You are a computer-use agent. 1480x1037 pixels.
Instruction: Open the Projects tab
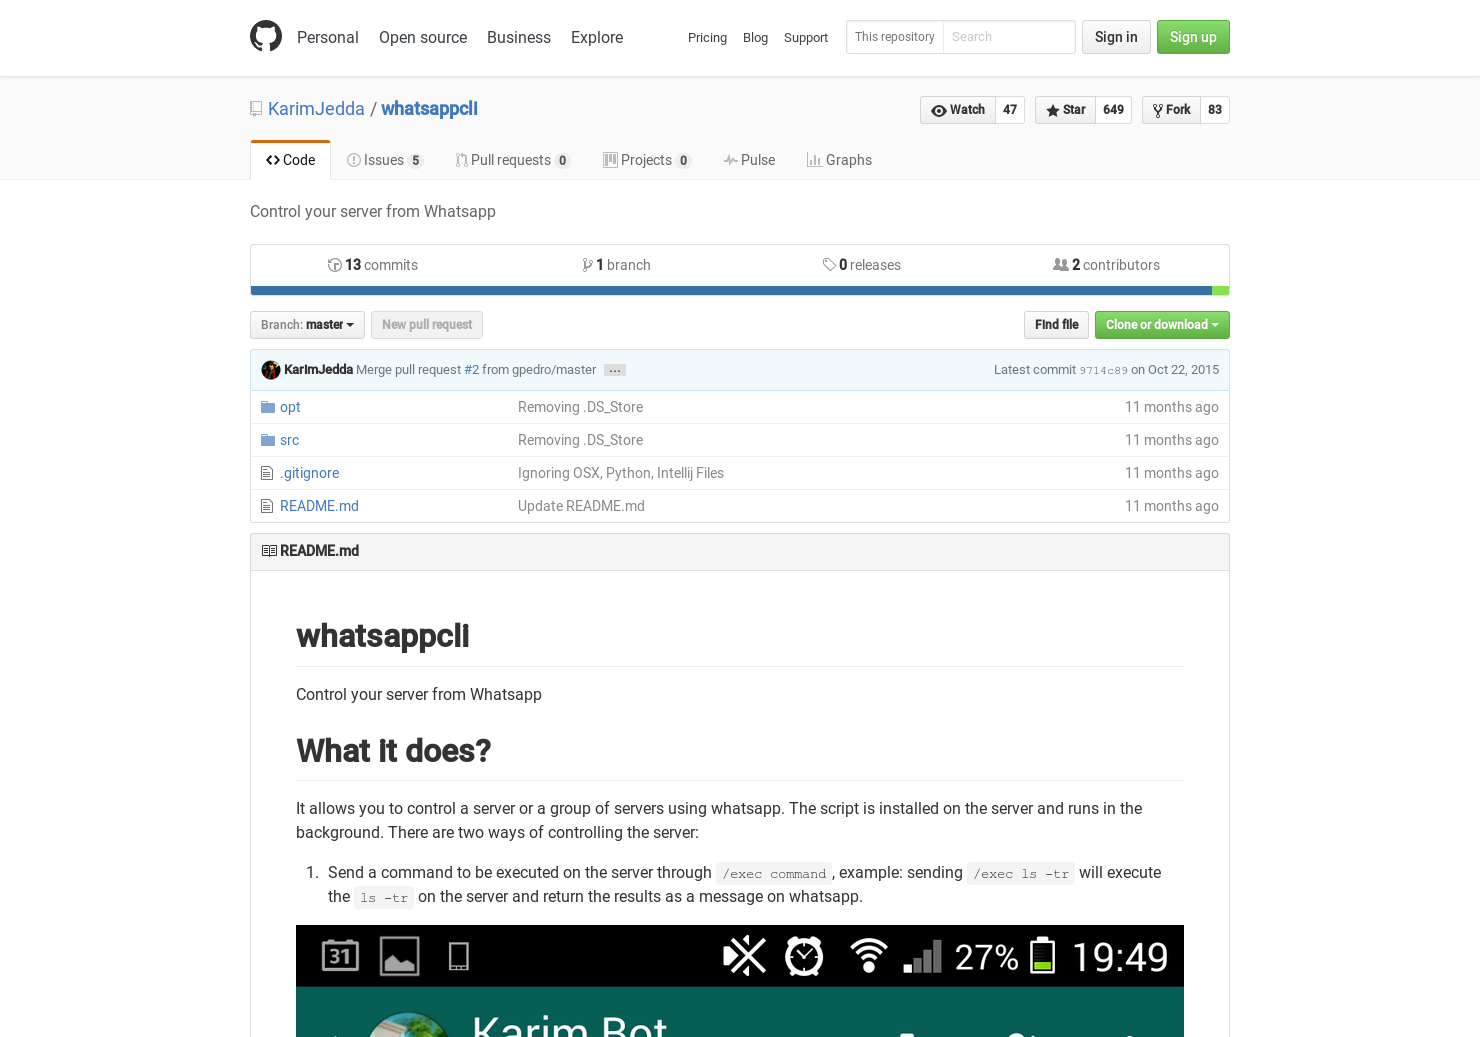(647, 160)
